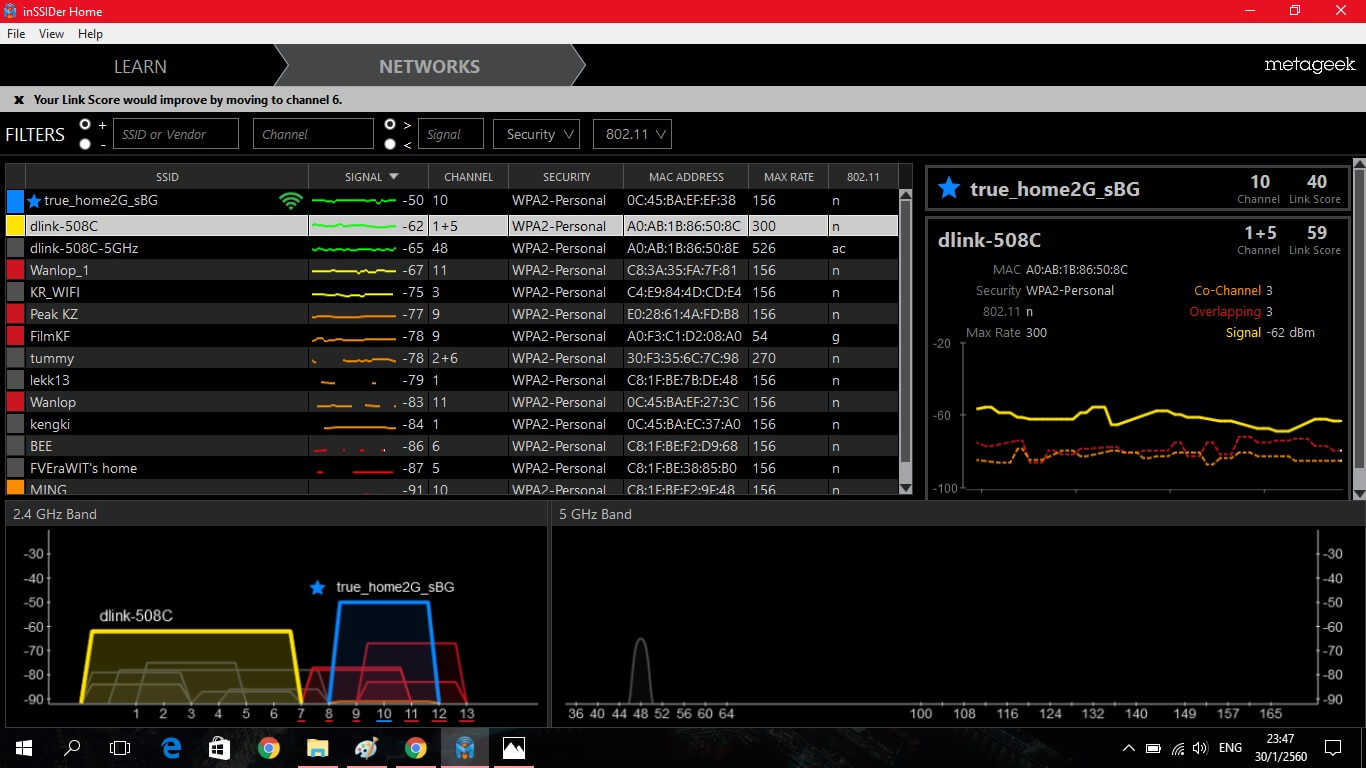Sort by the SIGNAL column arrow
This screenshot has width=1366, height=768.
coord(393,177)
